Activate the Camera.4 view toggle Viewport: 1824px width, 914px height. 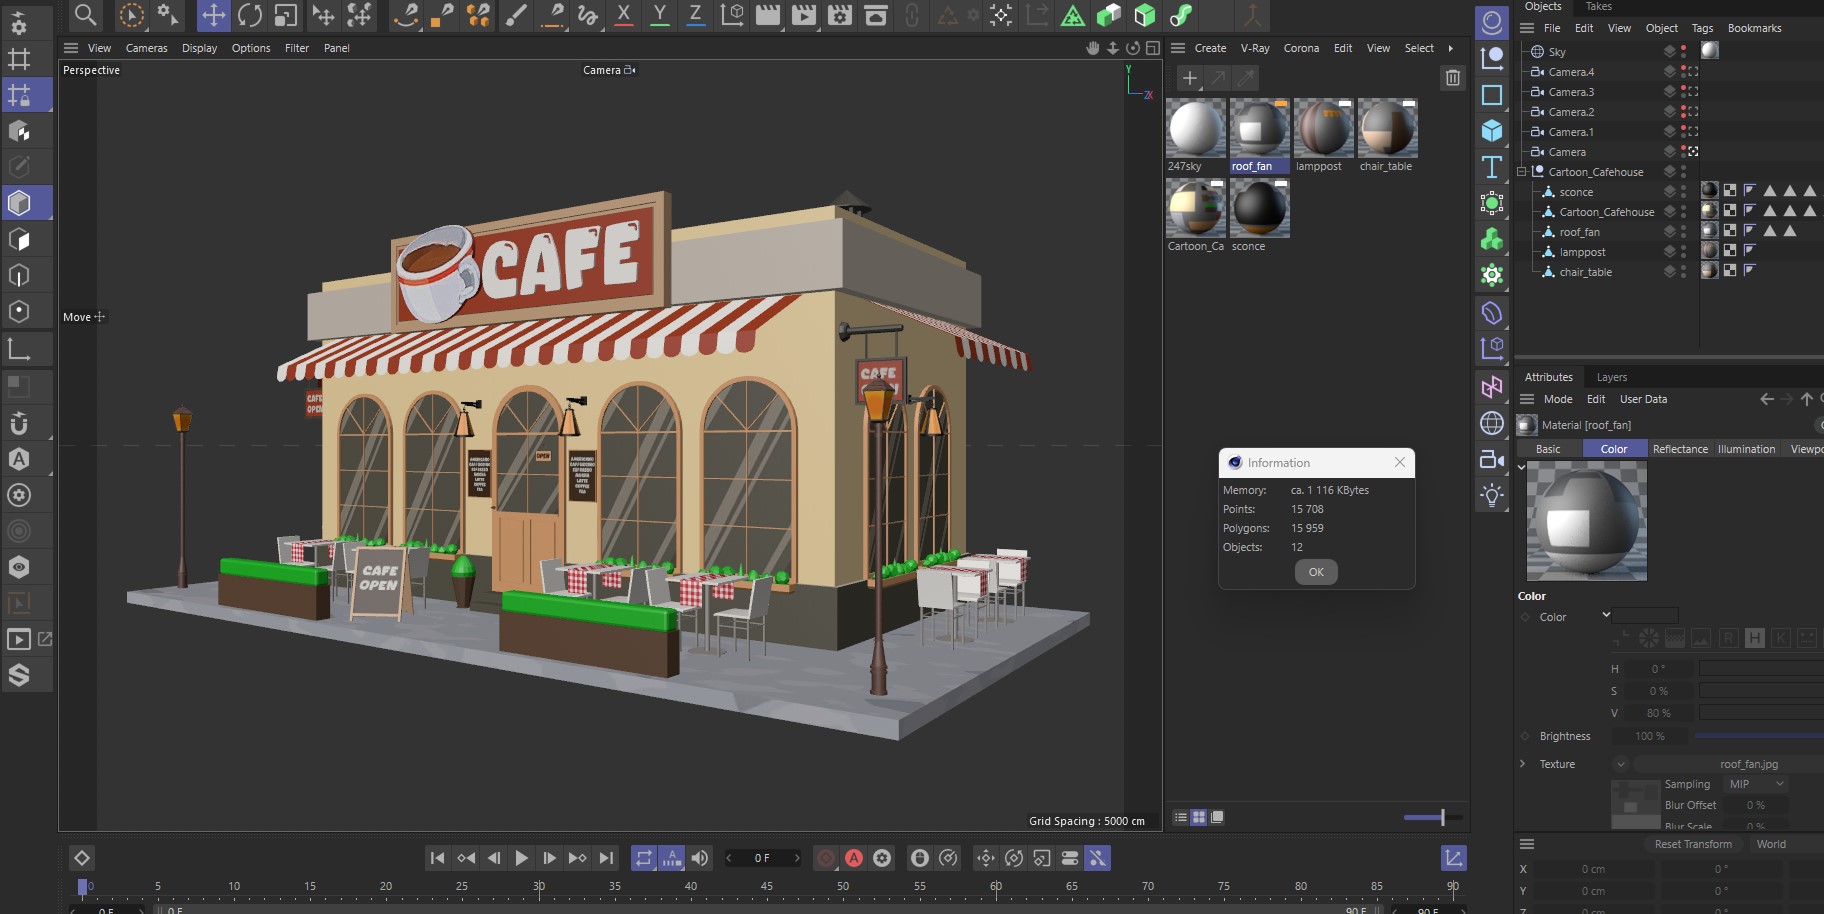point(1692,72)
